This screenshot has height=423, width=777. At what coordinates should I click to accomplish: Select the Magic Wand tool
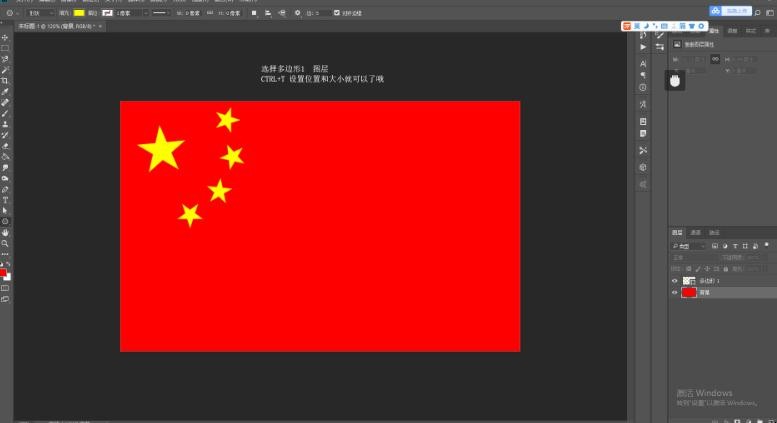5,70
